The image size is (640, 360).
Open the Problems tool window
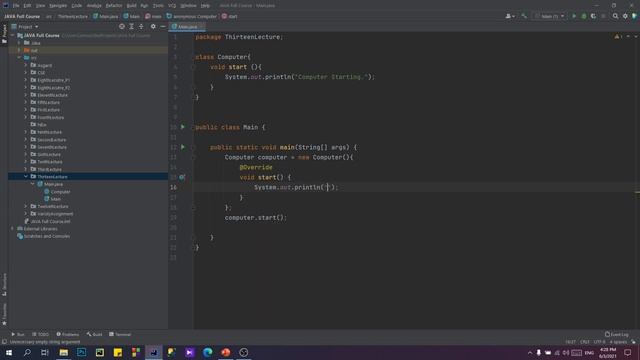pyautogui.click(x=67, y=334)
